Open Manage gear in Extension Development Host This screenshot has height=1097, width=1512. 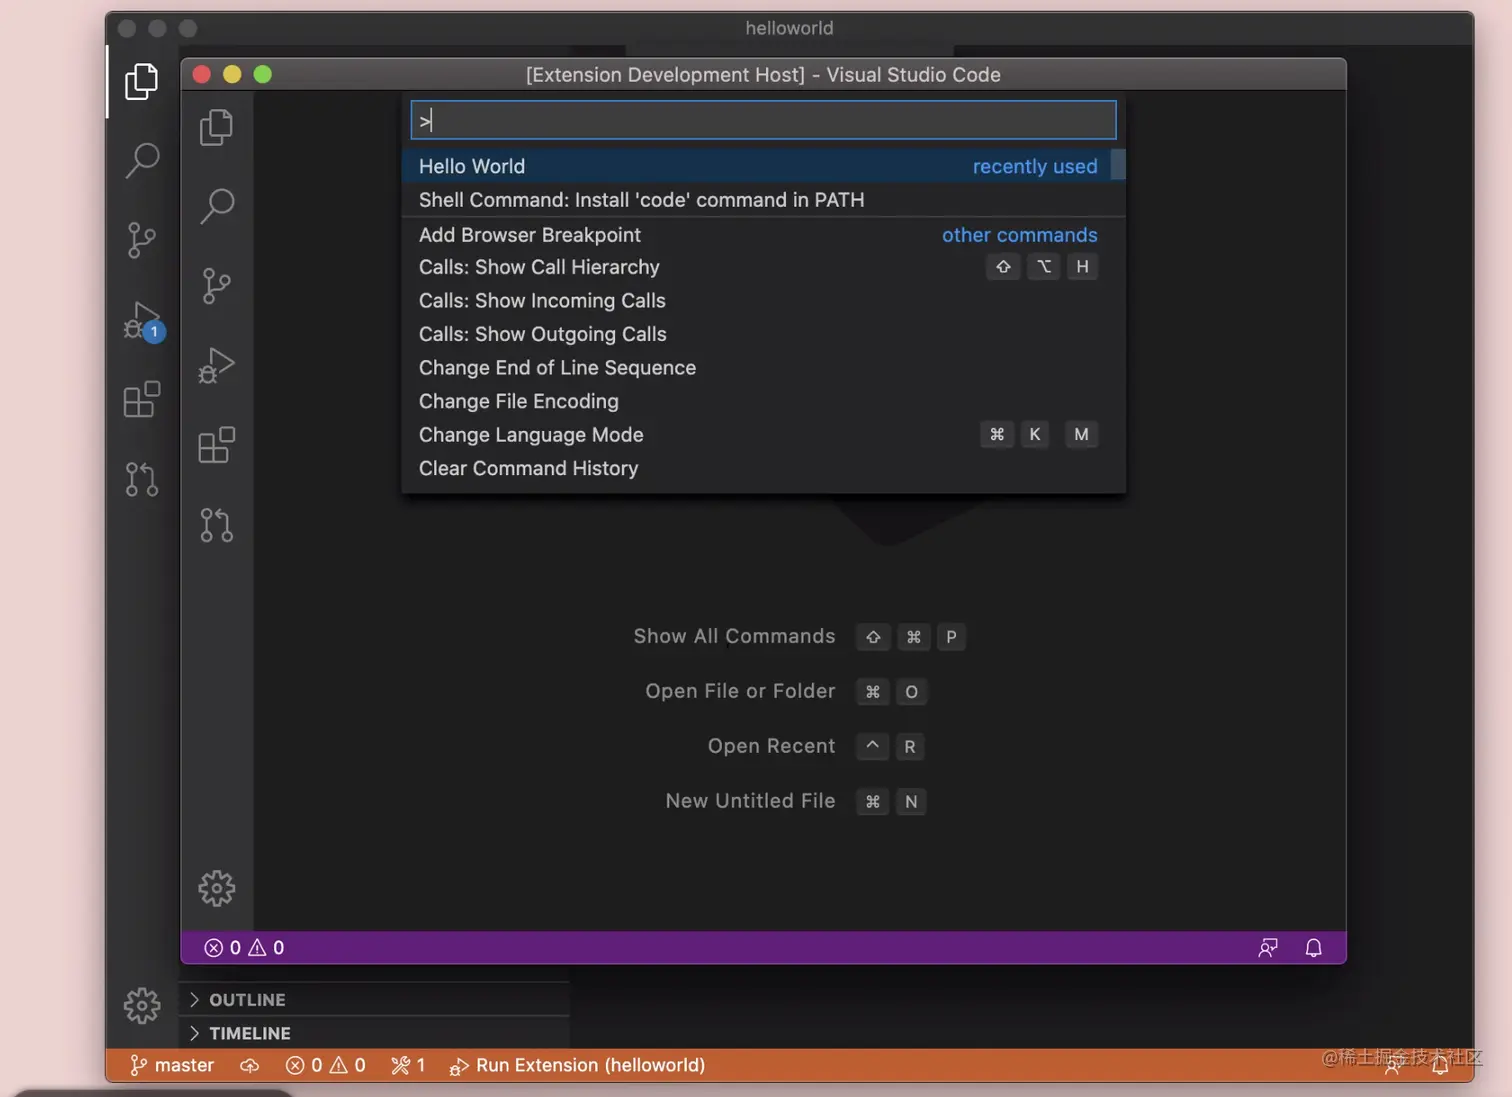click(x=216, y=888)
